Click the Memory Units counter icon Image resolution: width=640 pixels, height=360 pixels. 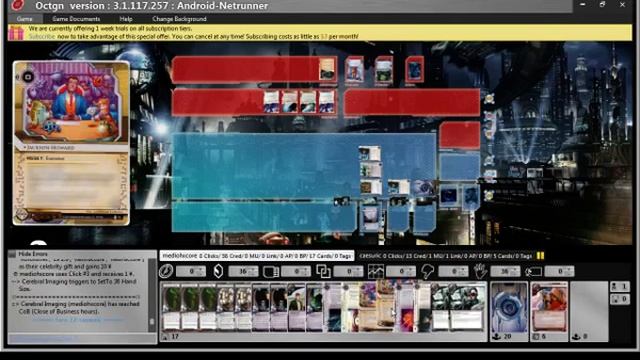271,271
